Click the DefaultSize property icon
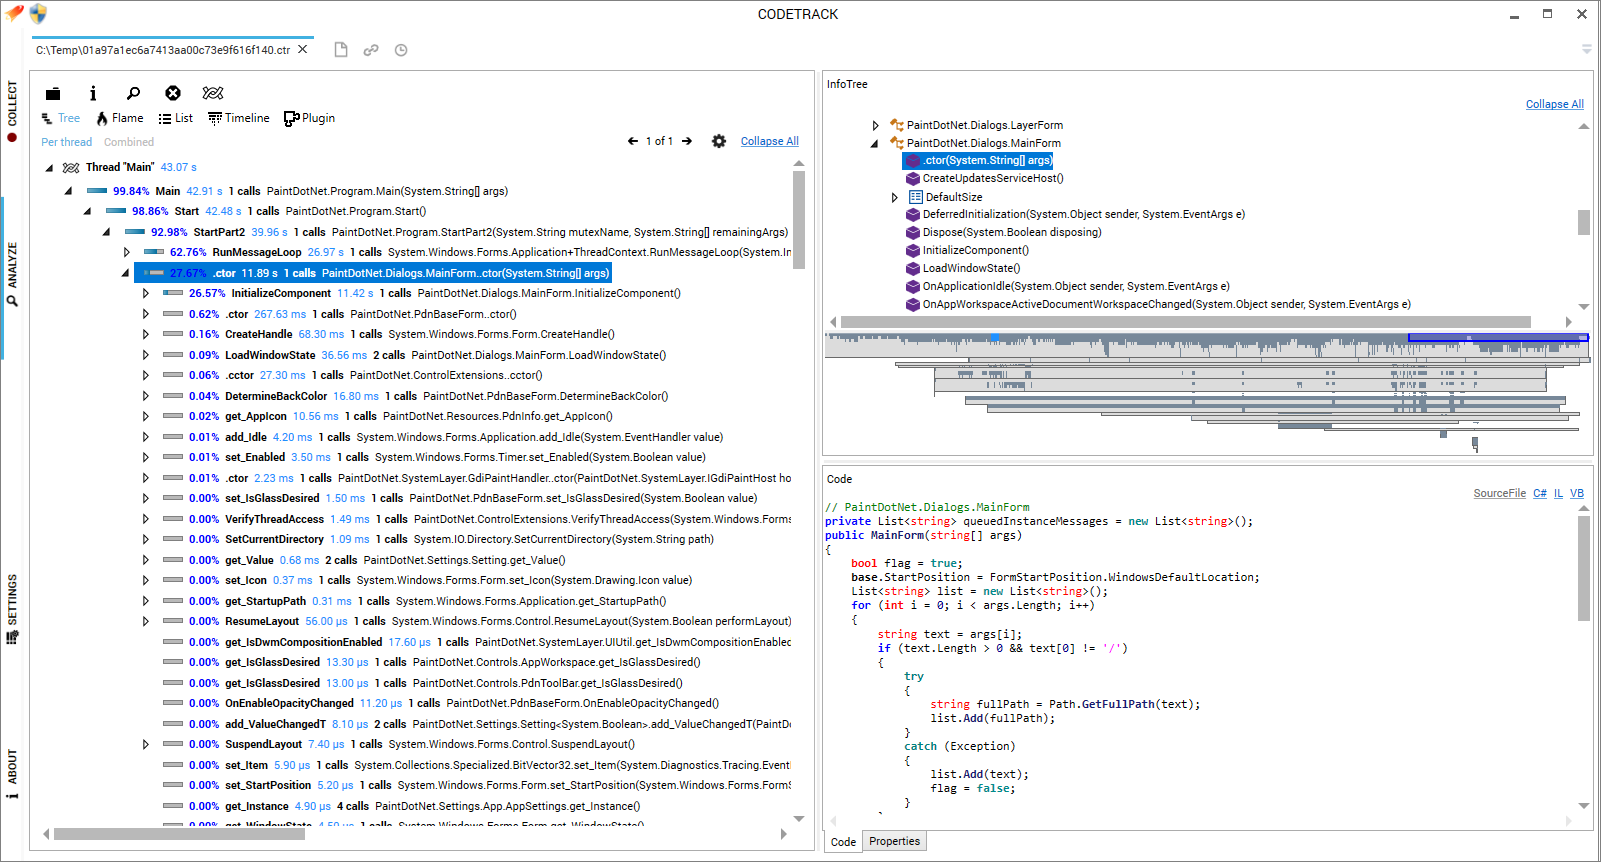 916,197
